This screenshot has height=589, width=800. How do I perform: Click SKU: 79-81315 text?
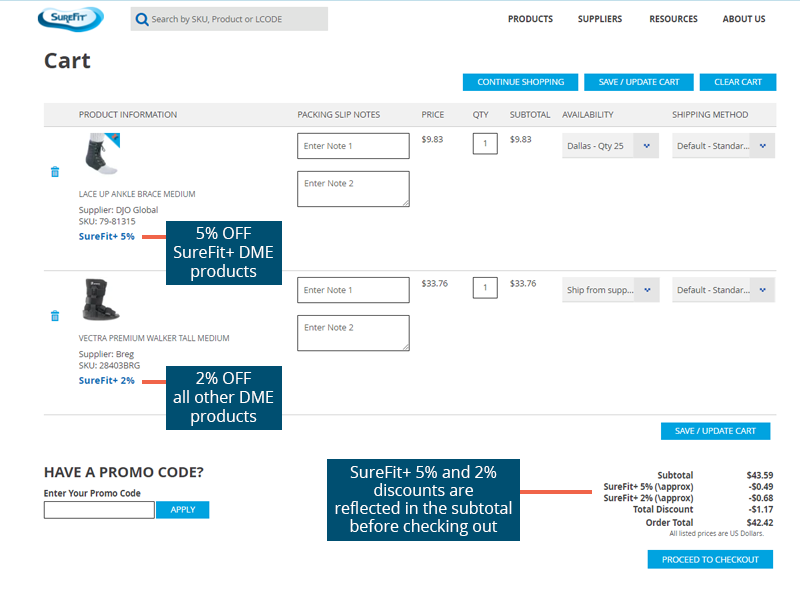[x=107, y=222]
